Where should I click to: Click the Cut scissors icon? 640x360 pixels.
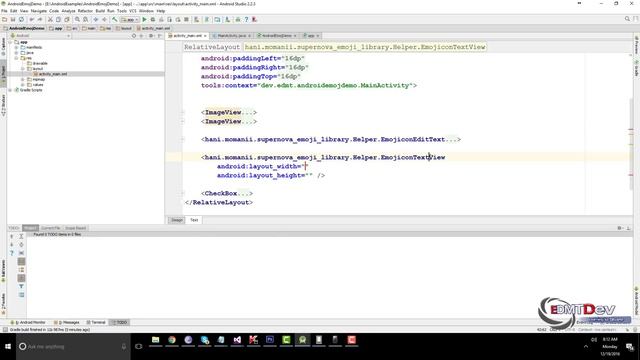(50, 20)
